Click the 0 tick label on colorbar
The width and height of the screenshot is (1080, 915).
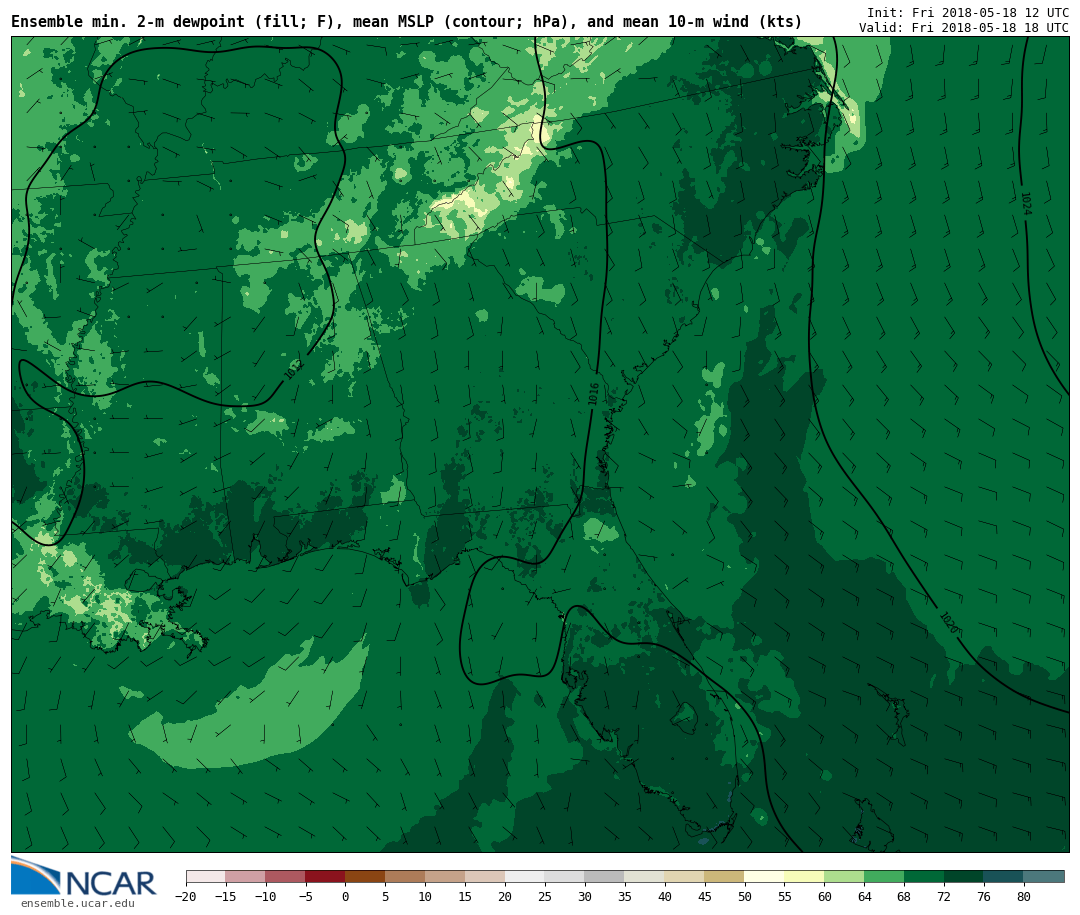point(345,897)
